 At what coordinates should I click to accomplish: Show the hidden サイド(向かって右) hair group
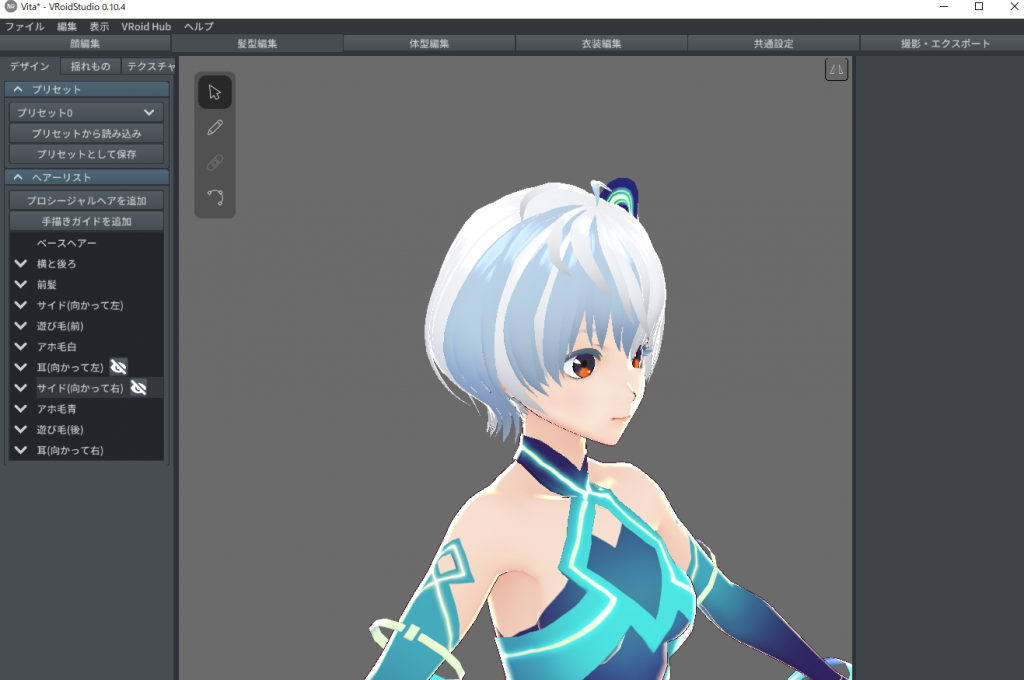[139, 388]
